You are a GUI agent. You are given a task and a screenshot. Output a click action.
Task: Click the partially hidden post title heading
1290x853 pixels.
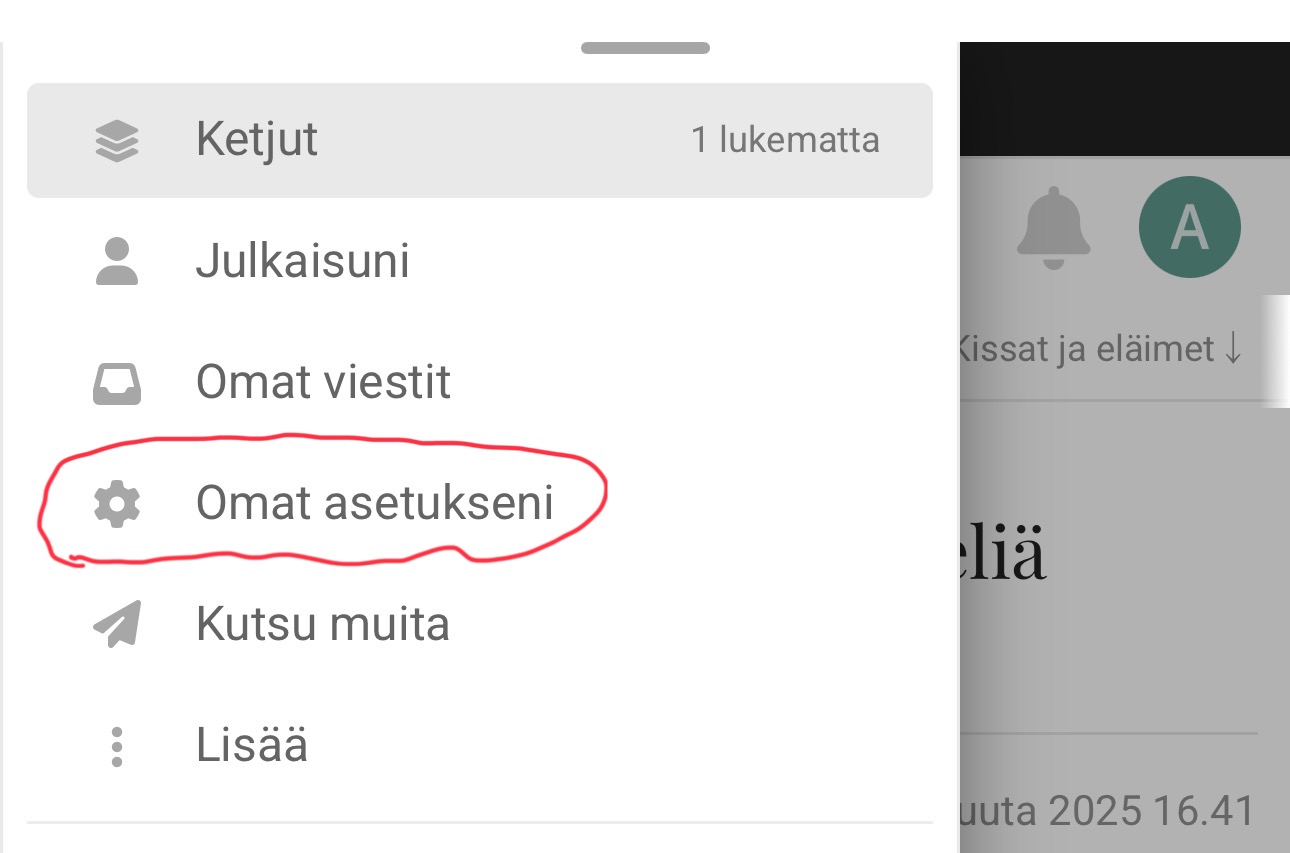click(x=1004, y=556)
